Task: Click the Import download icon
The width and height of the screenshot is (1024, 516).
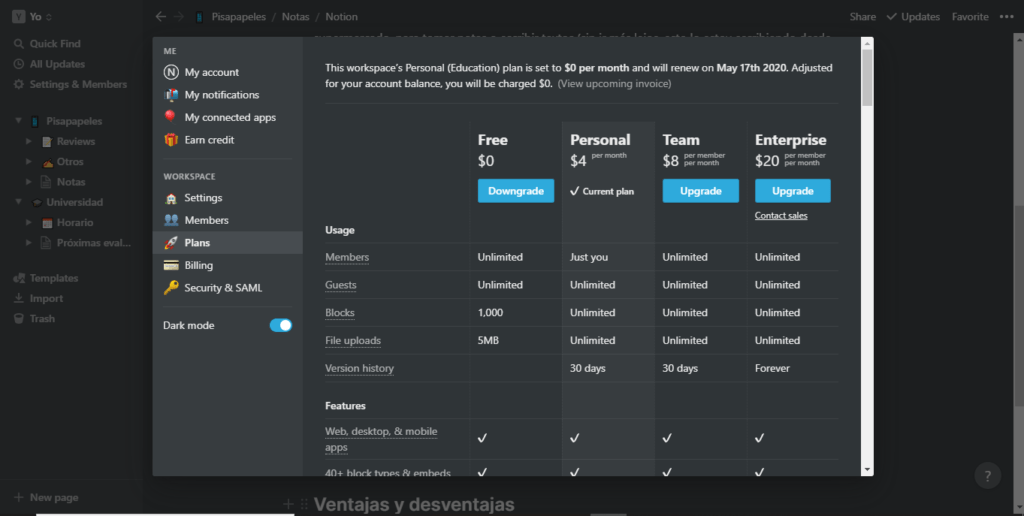Action: coord(19,298)
